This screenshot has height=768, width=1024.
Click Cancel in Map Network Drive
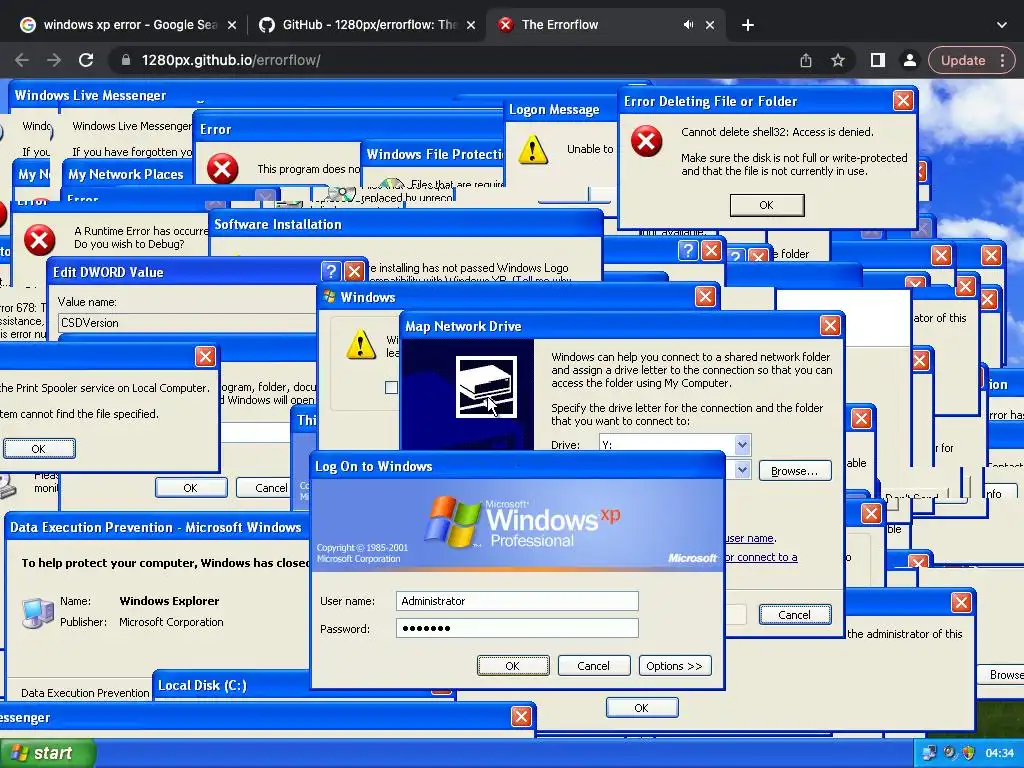795,615
